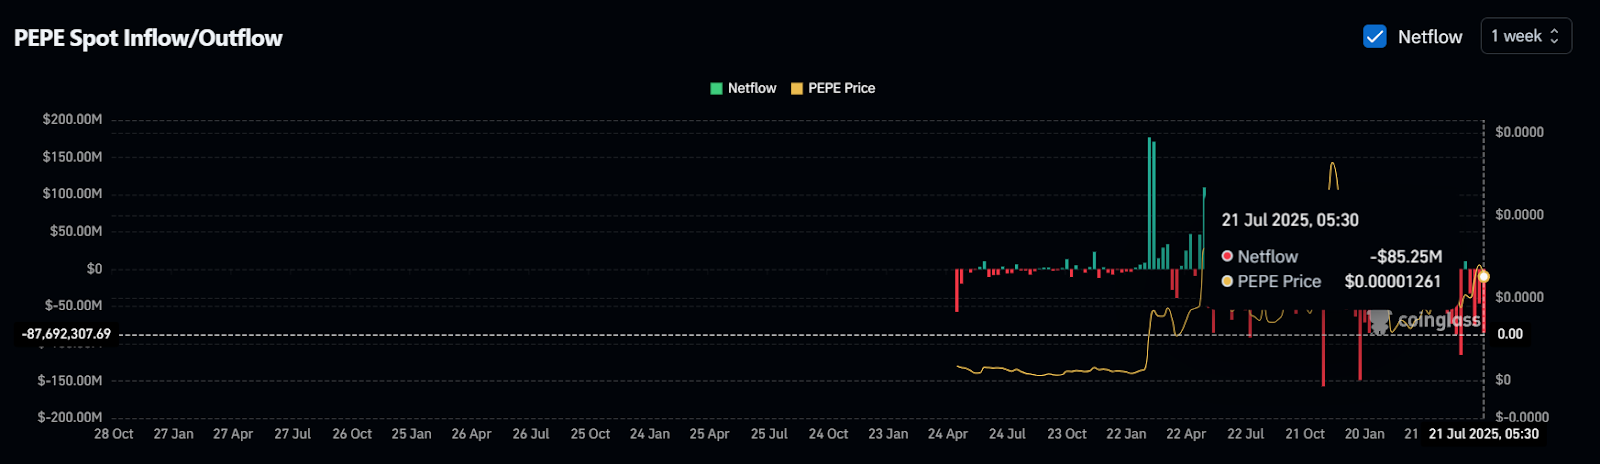Click the 20 Jan x-axis date
1600x464 pixels.
[x=1365, y=434]
